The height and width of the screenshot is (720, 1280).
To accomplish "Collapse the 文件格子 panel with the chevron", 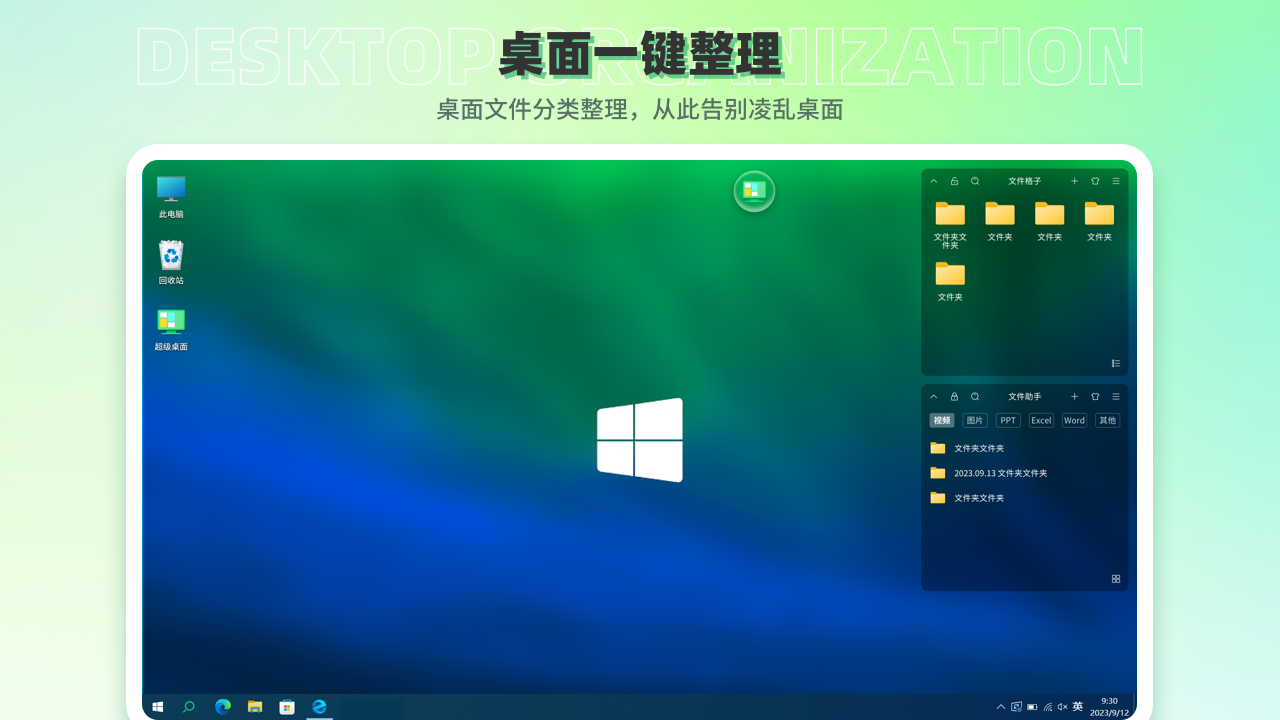I will (x=934, y=181).
